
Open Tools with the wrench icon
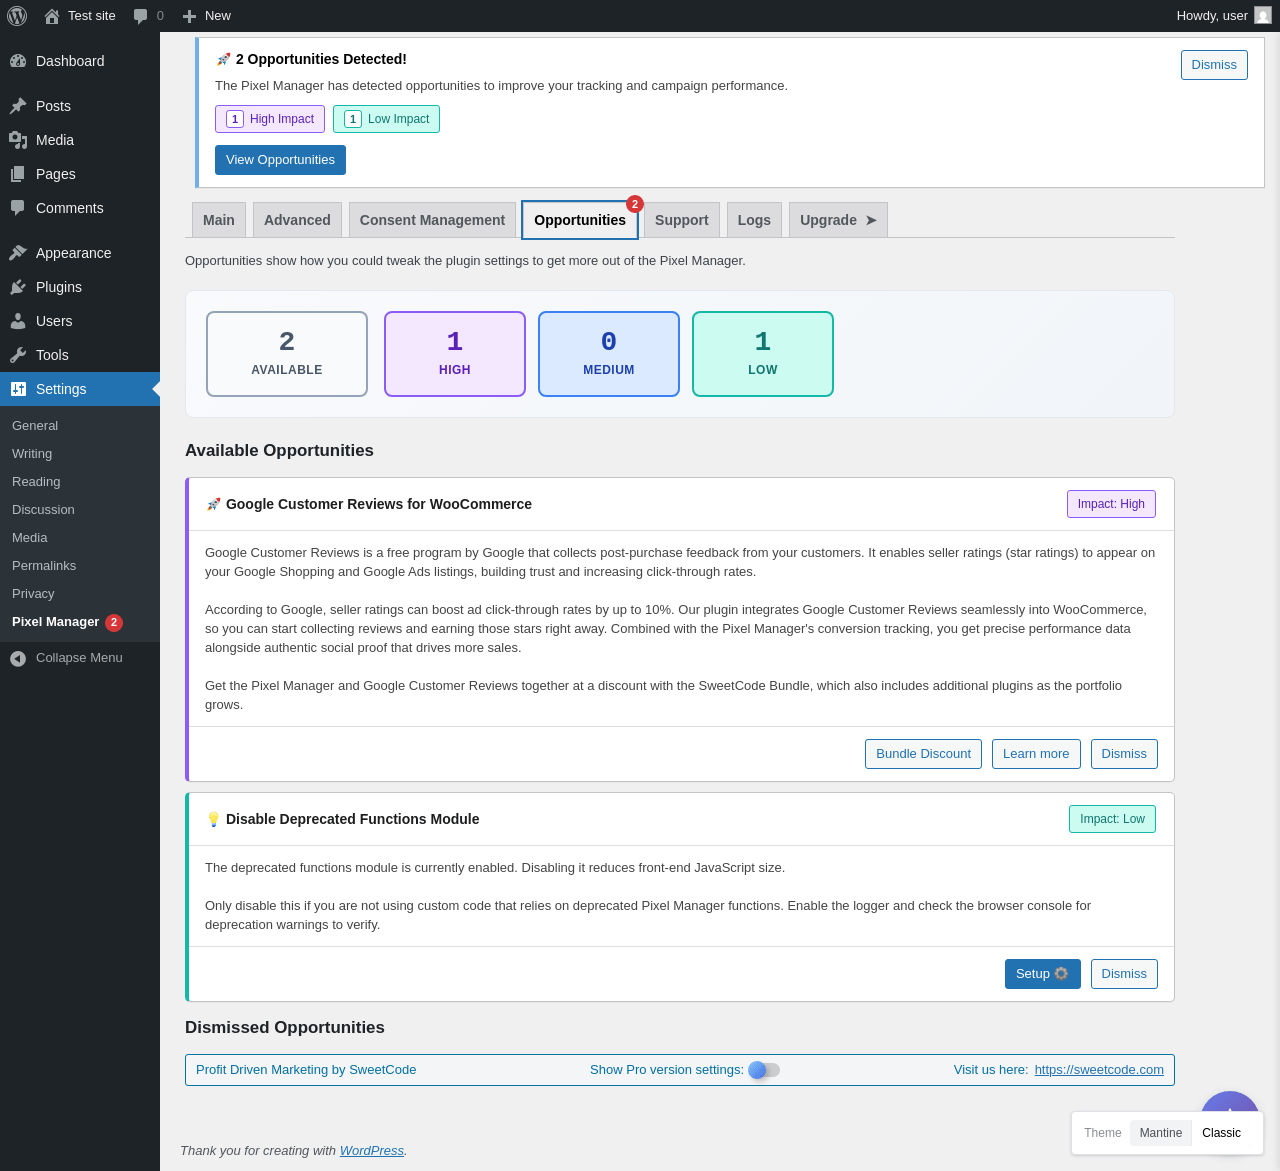pos(18,355)
